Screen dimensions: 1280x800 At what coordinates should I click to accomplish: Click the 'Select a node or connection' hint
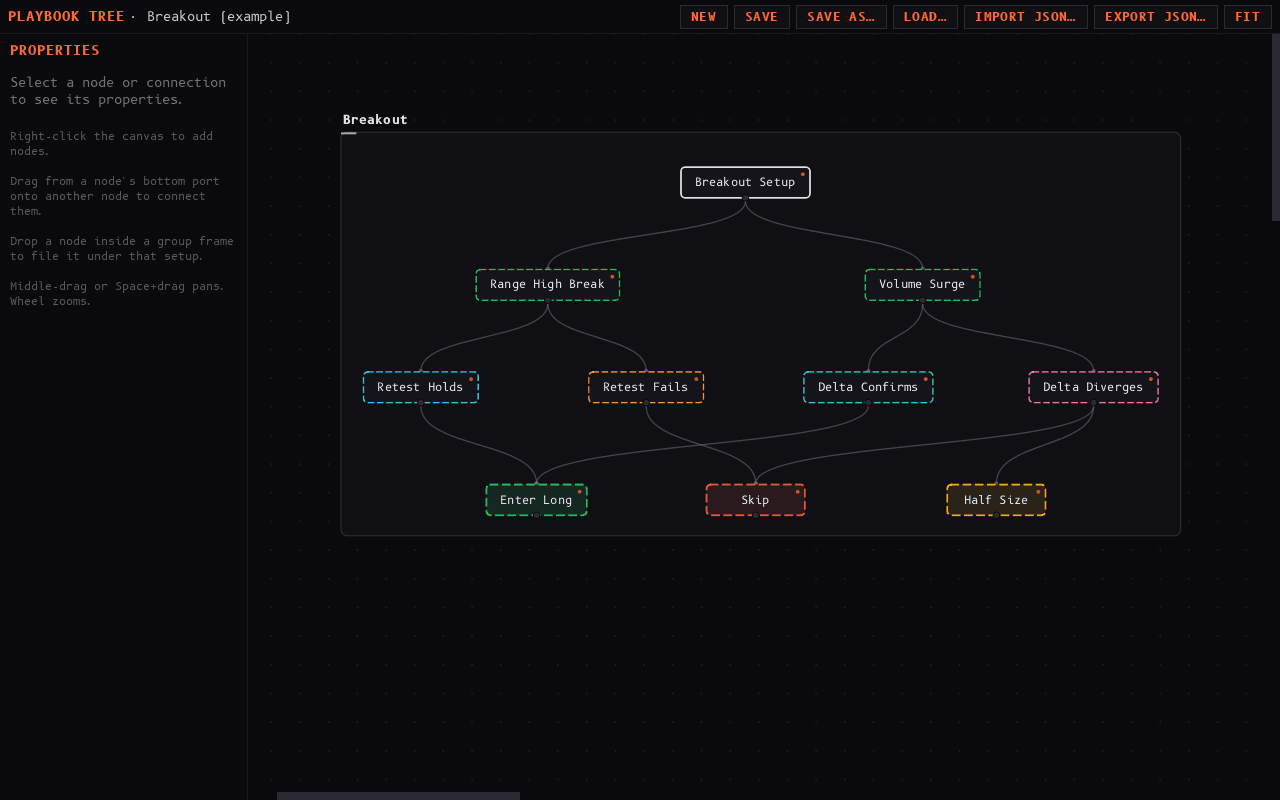(118, 91)
